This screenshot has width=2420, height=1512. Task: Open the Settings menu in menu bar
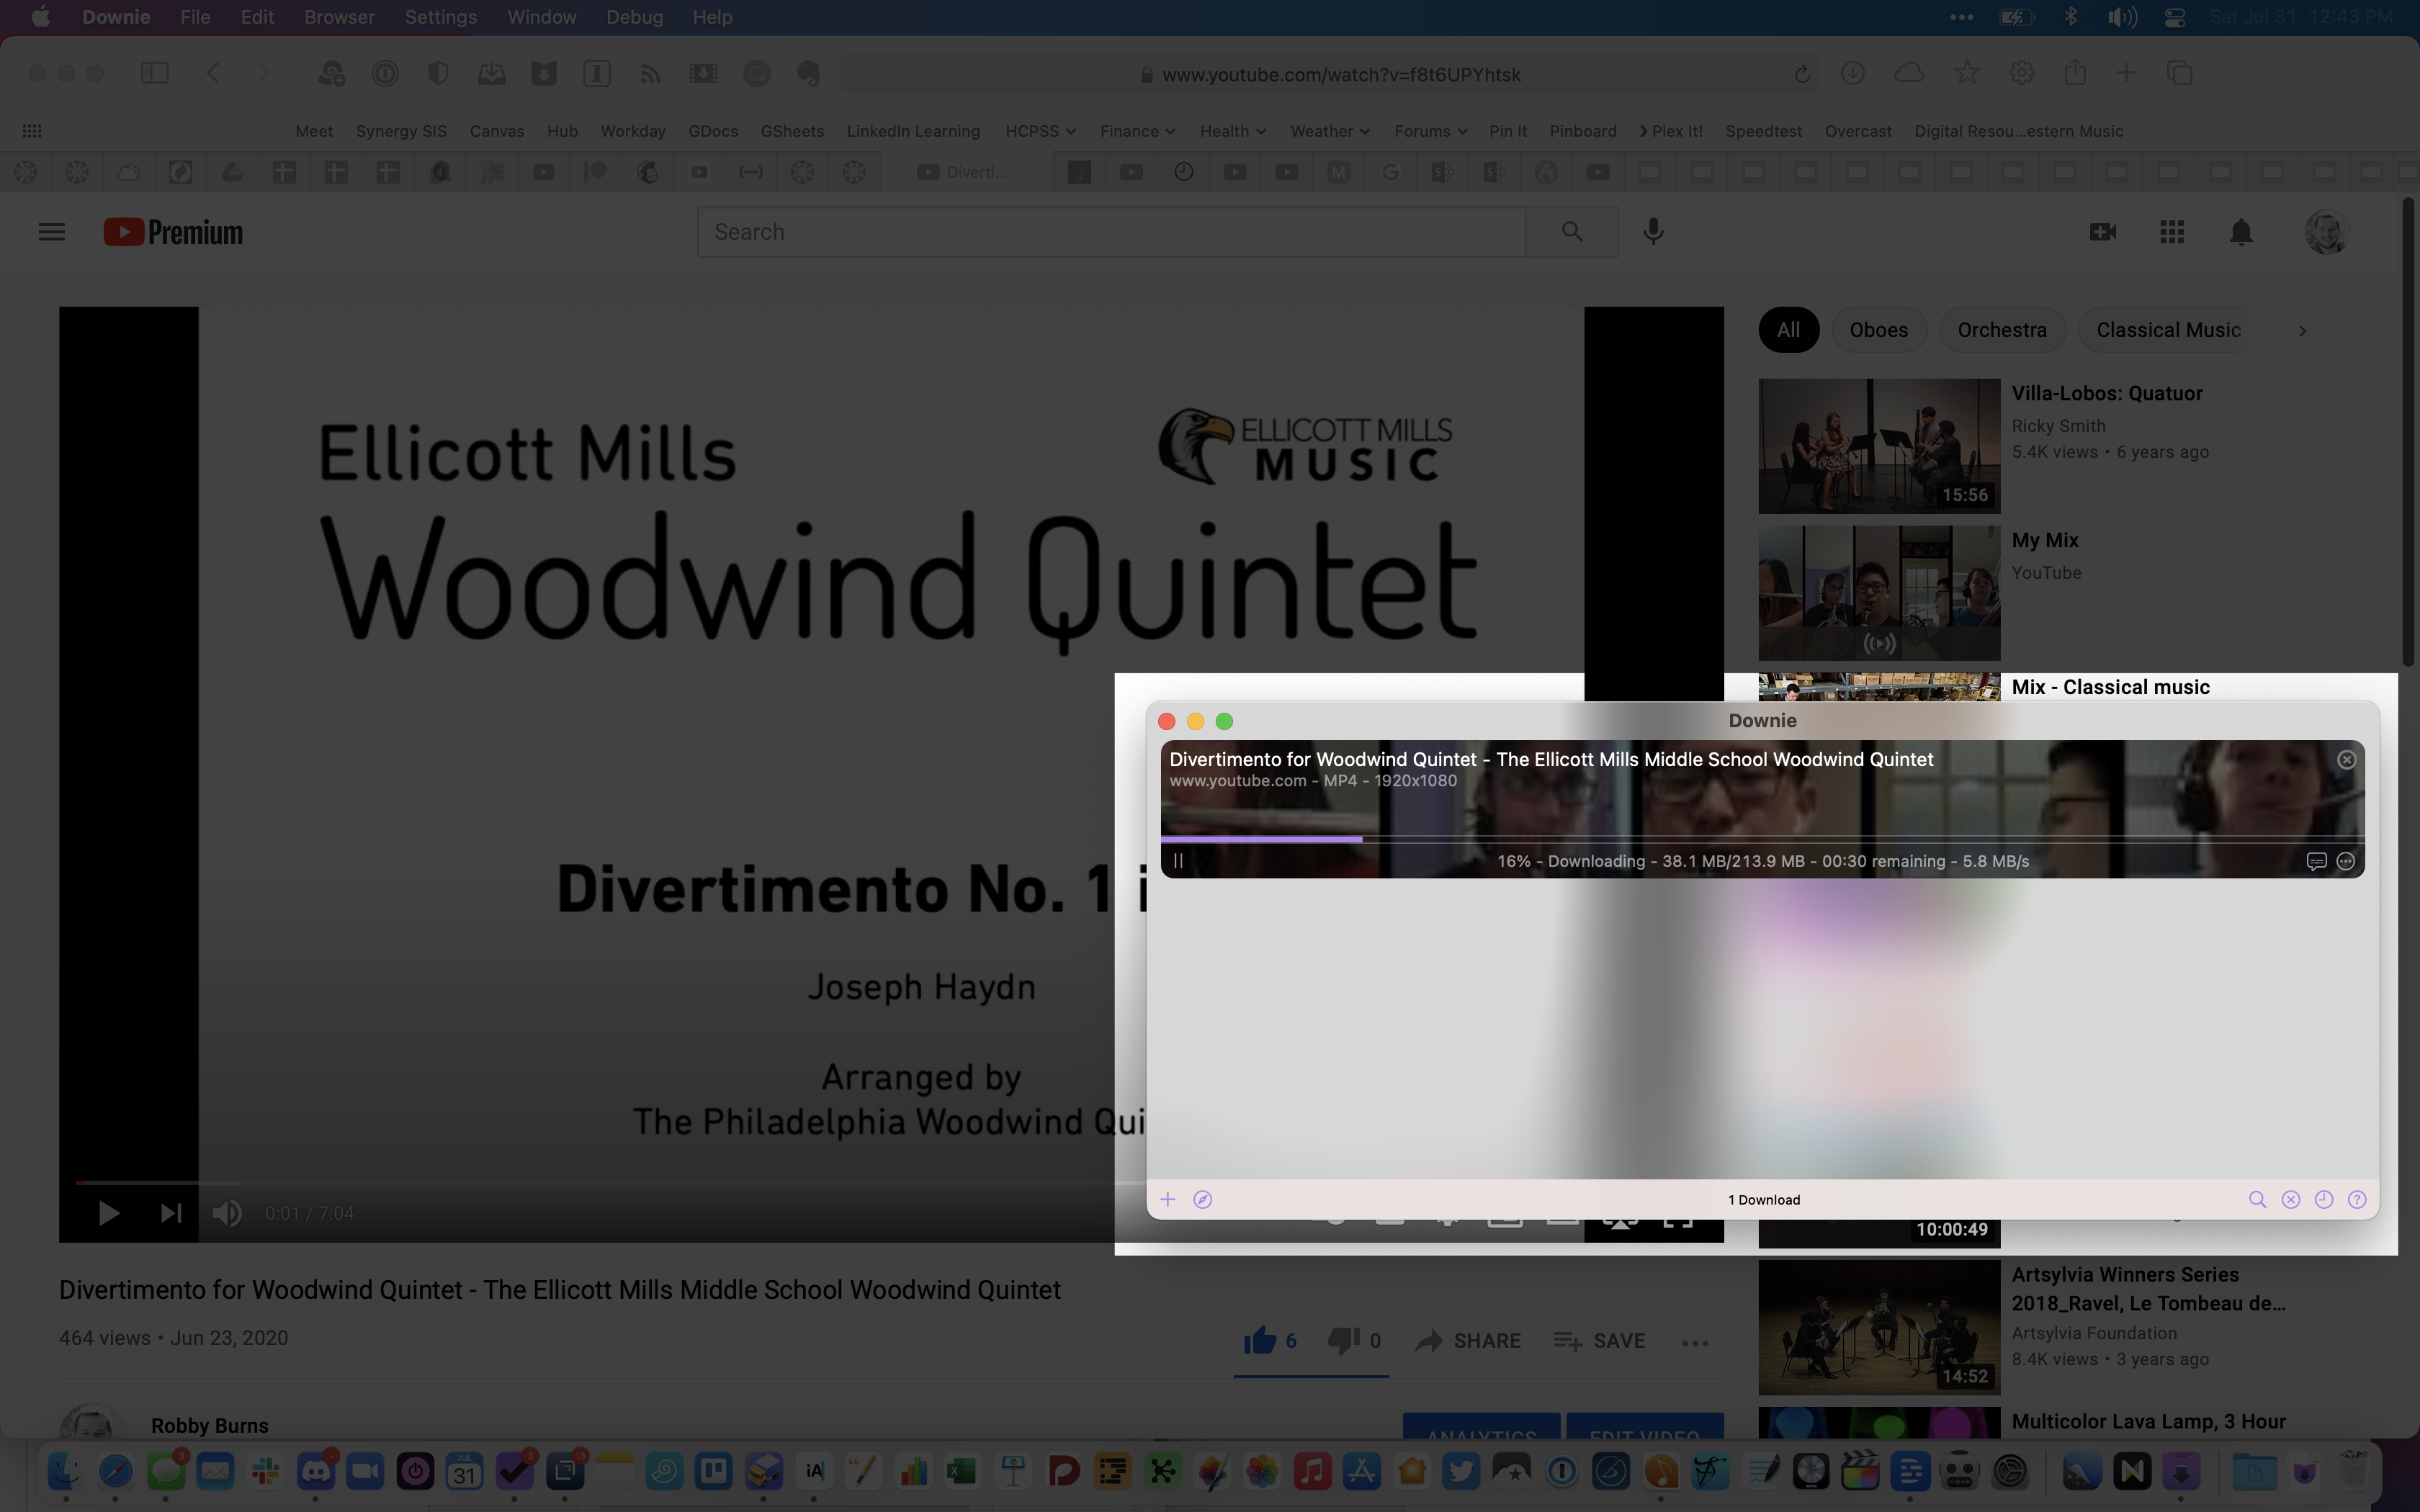440,17
